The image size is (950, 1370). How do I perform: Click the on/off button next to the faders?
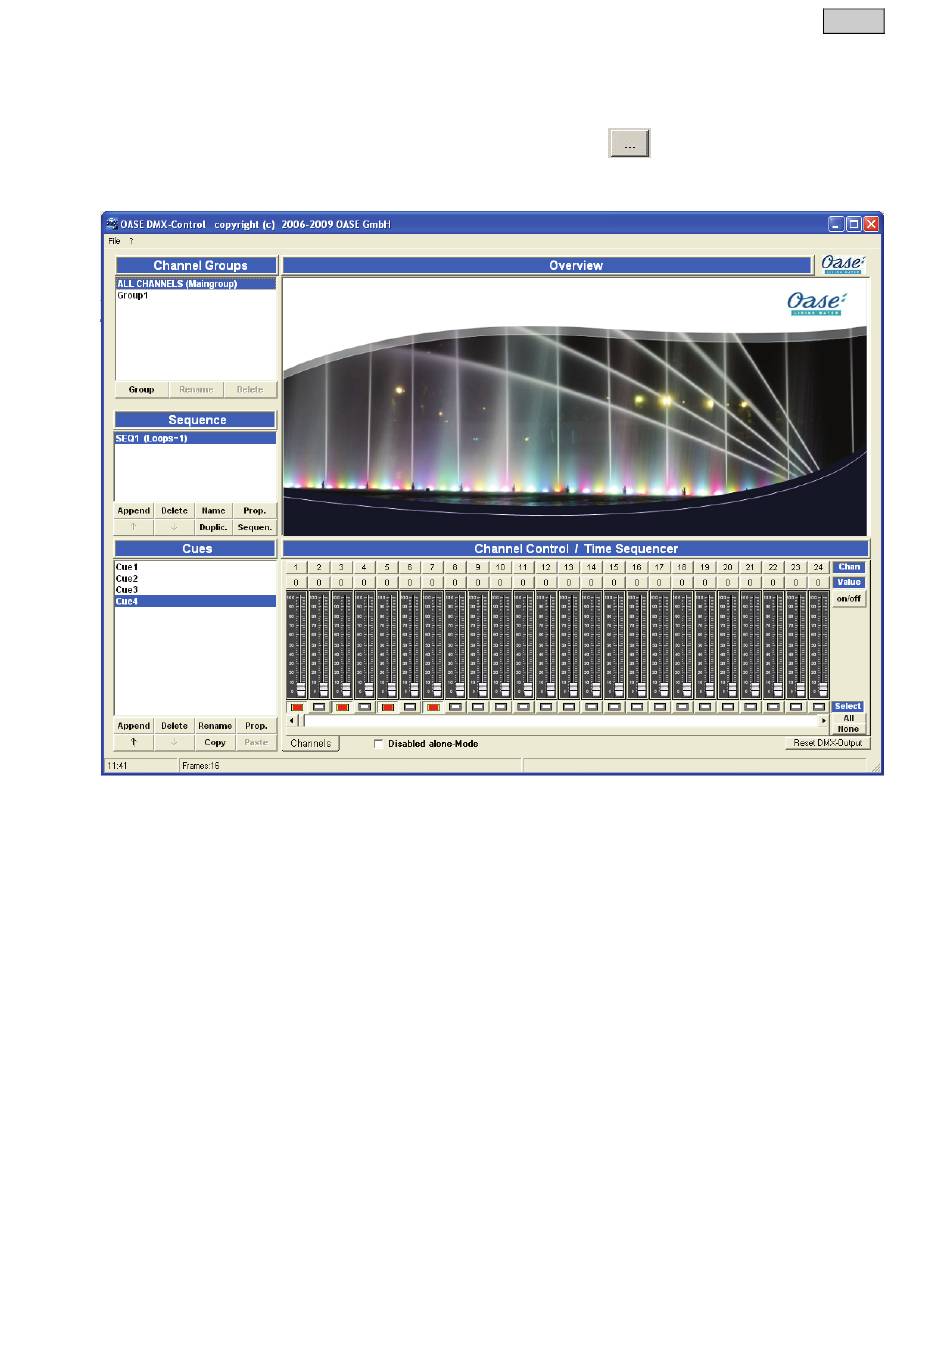click(849, 599)
